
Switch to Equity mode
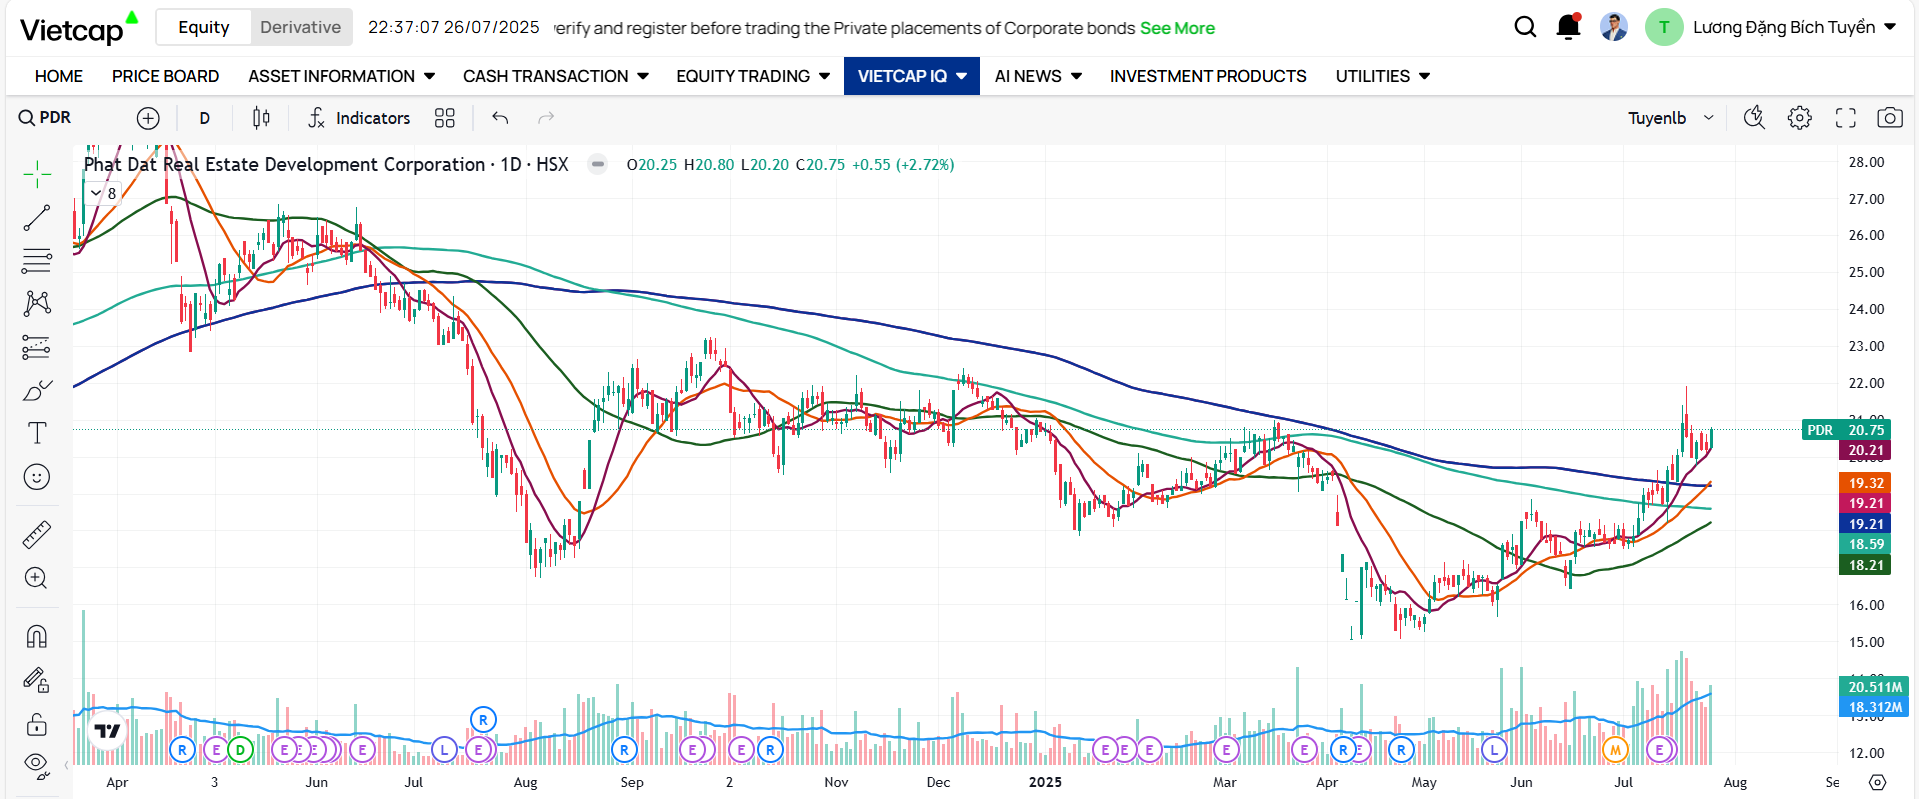204,27
